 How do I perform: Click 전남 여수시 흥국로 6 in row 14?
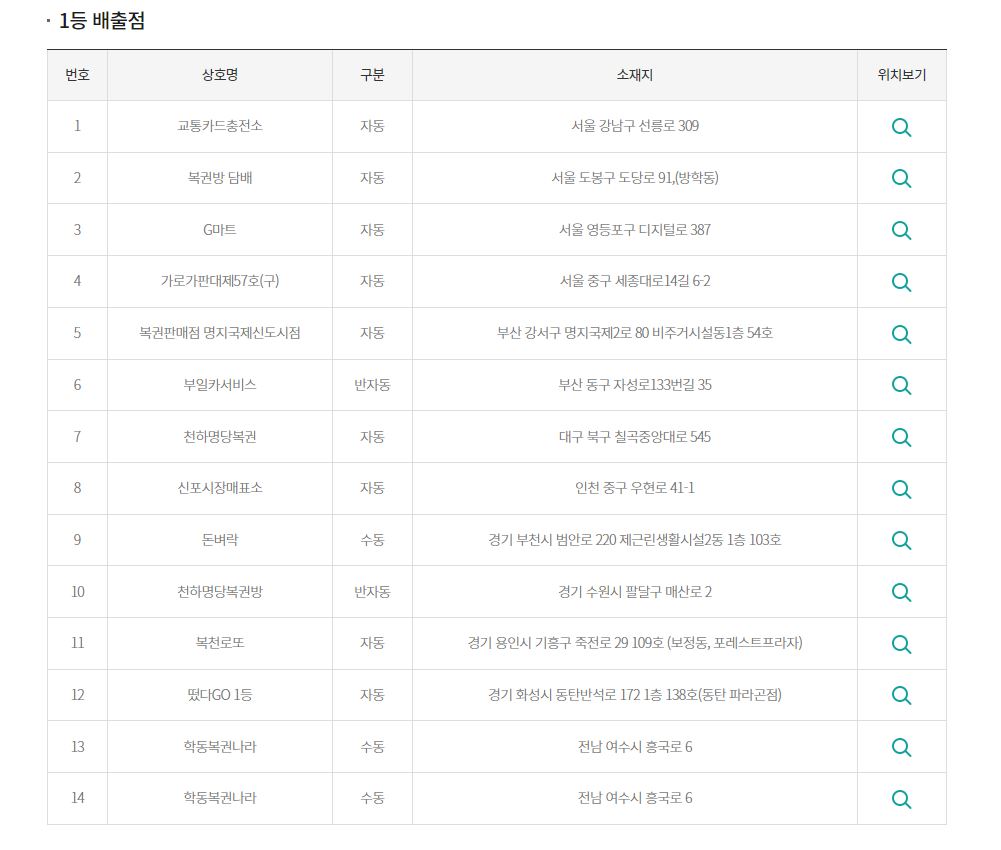[635, 798]
